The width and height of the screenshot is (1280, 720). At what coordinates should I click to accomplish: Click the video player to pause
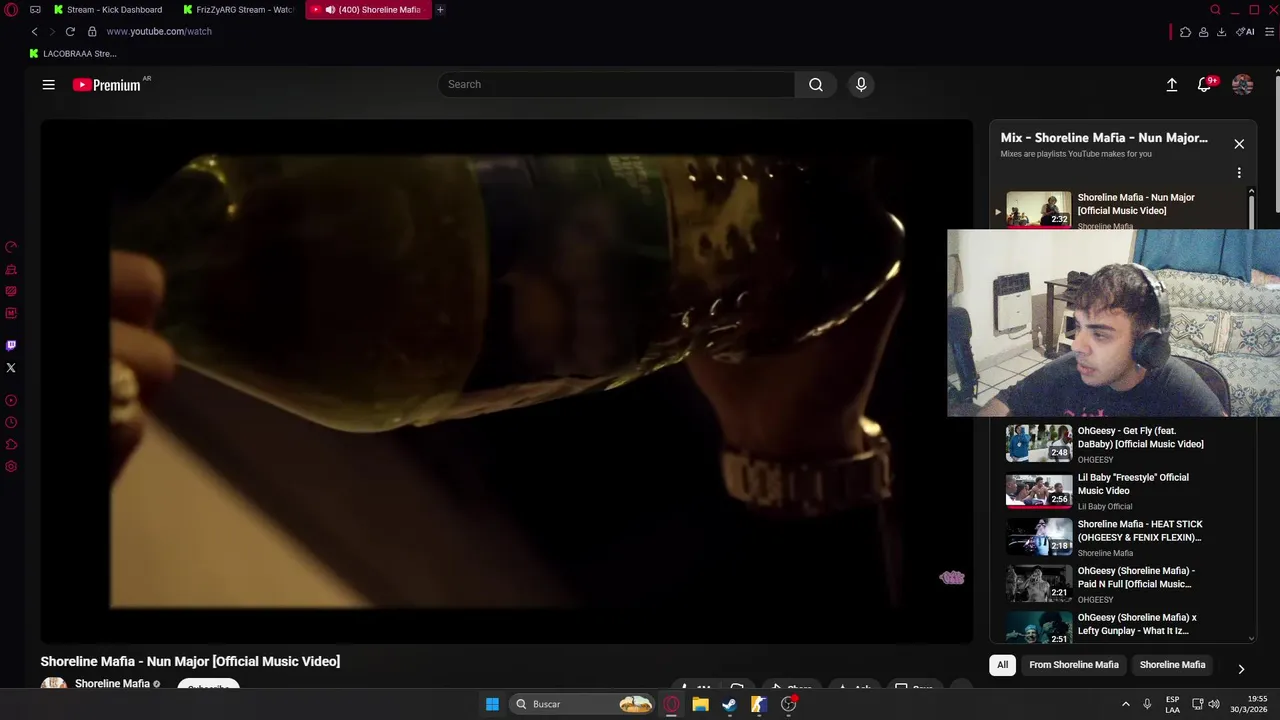tap(506, 381)
